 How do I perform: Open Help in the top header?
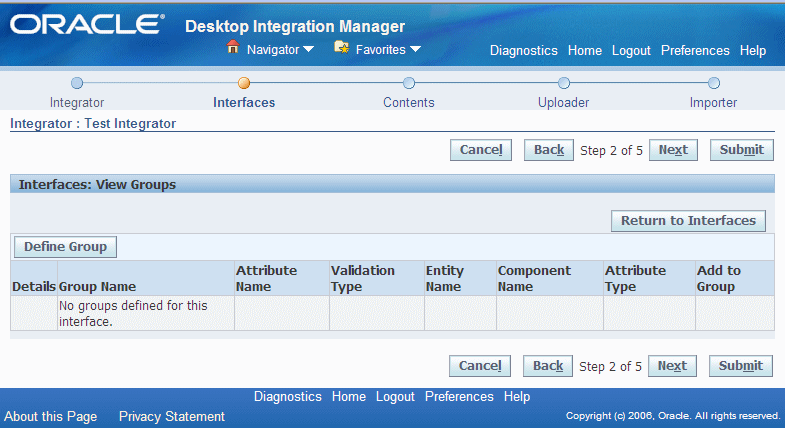click(753, 51)
